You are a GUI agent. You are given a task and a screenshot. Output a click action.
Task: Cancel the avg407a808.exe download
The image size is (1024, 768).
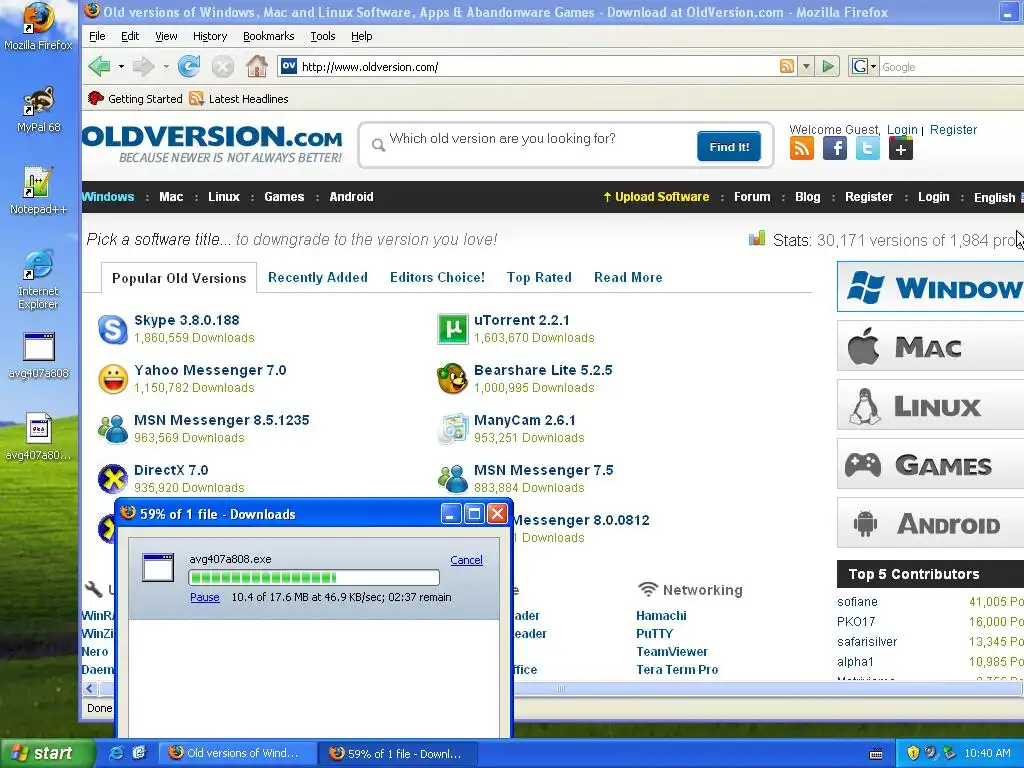[x=466, y=560]
